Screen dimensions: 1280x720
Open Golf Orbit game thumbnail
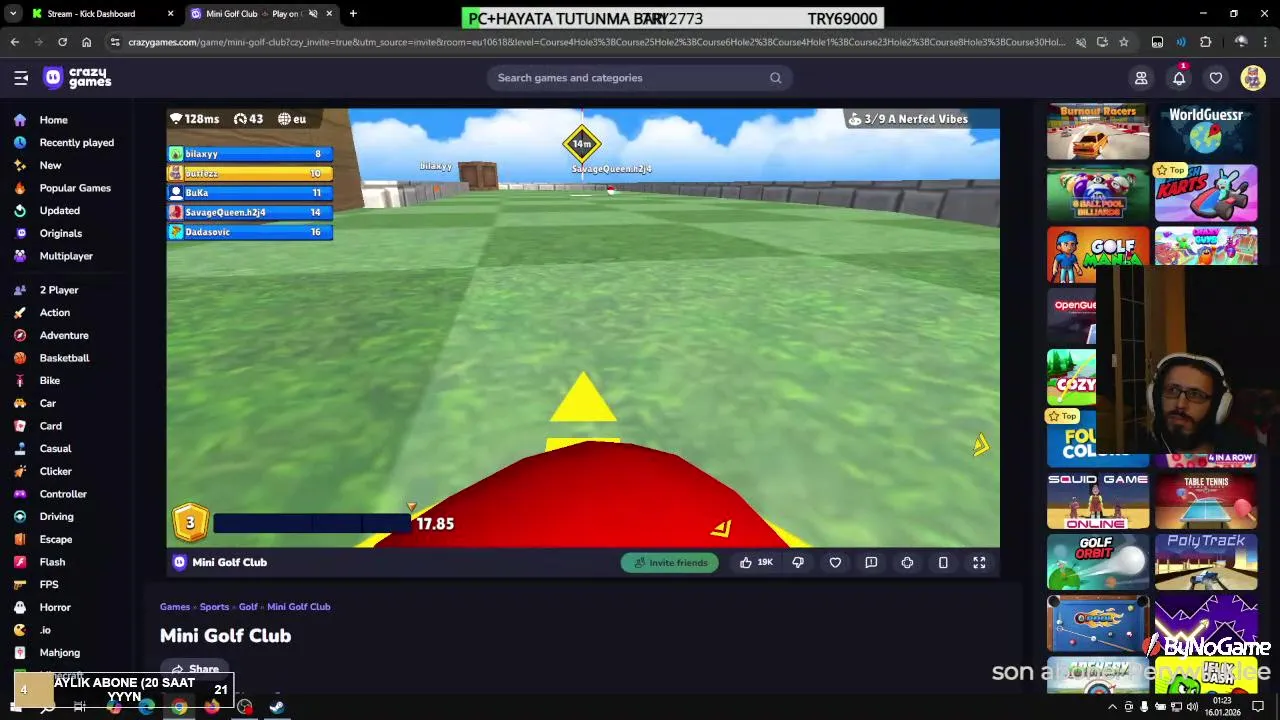pyautogui.click(x=1098, y=562)
